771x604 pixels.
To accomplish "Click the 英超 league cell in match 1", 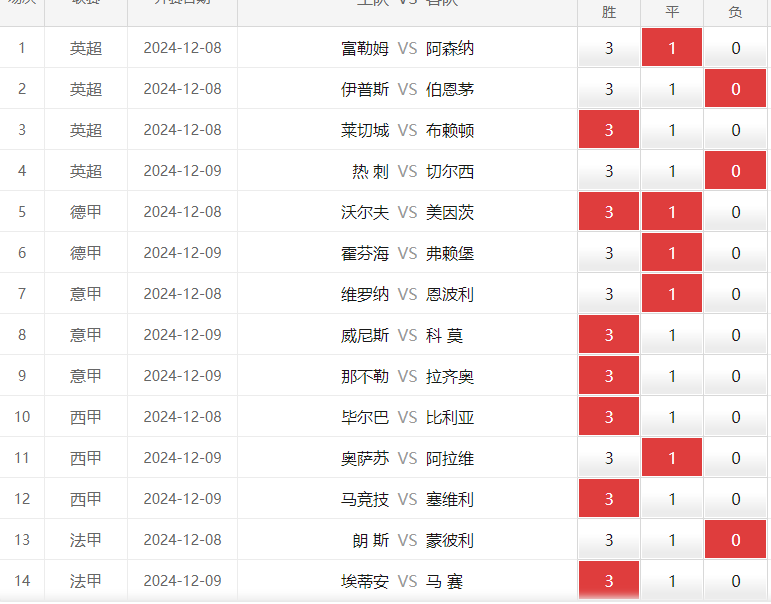I will 86,48.
